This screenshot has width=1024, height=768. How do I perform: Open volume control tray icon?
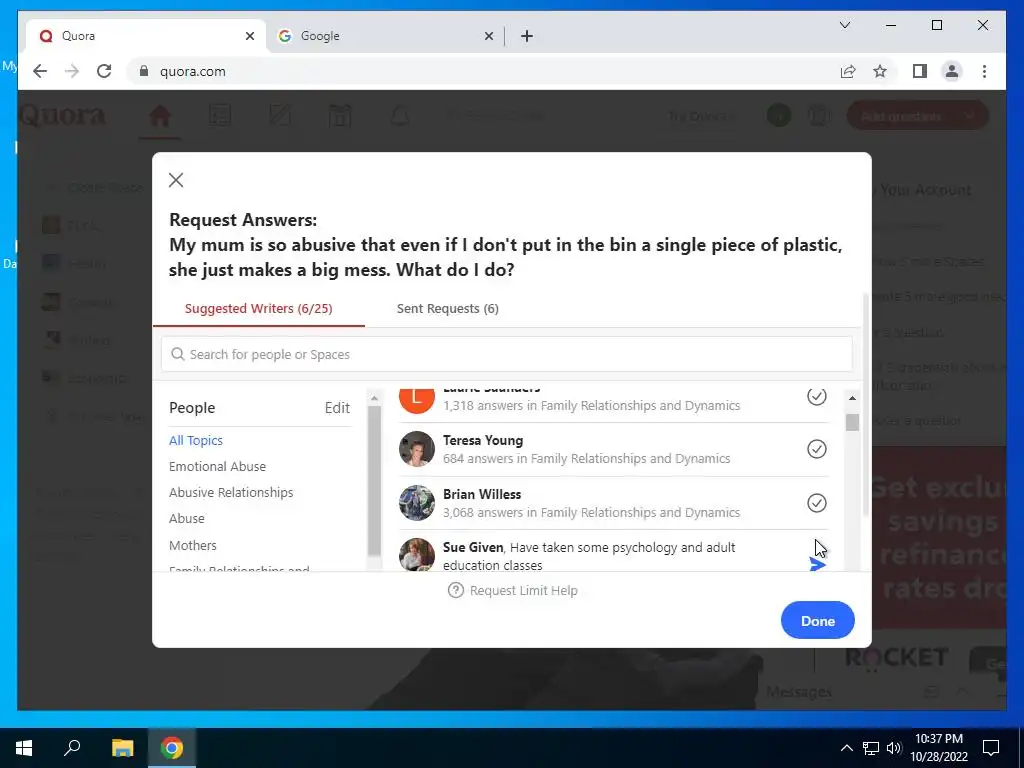click(x=894, y=748)
